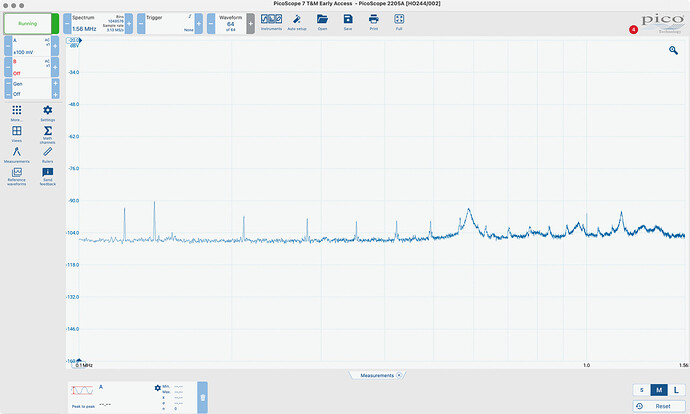The height and width of the screenshot is (414, 690).
Task: Click the Peak to peak measurement thumbnail
Action: [x=82, y=390]
